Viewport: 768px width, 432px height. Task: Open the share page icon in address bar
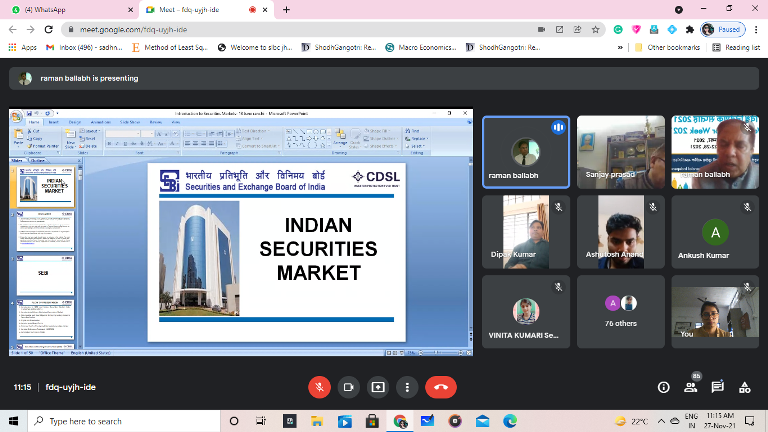pos(577,29)
